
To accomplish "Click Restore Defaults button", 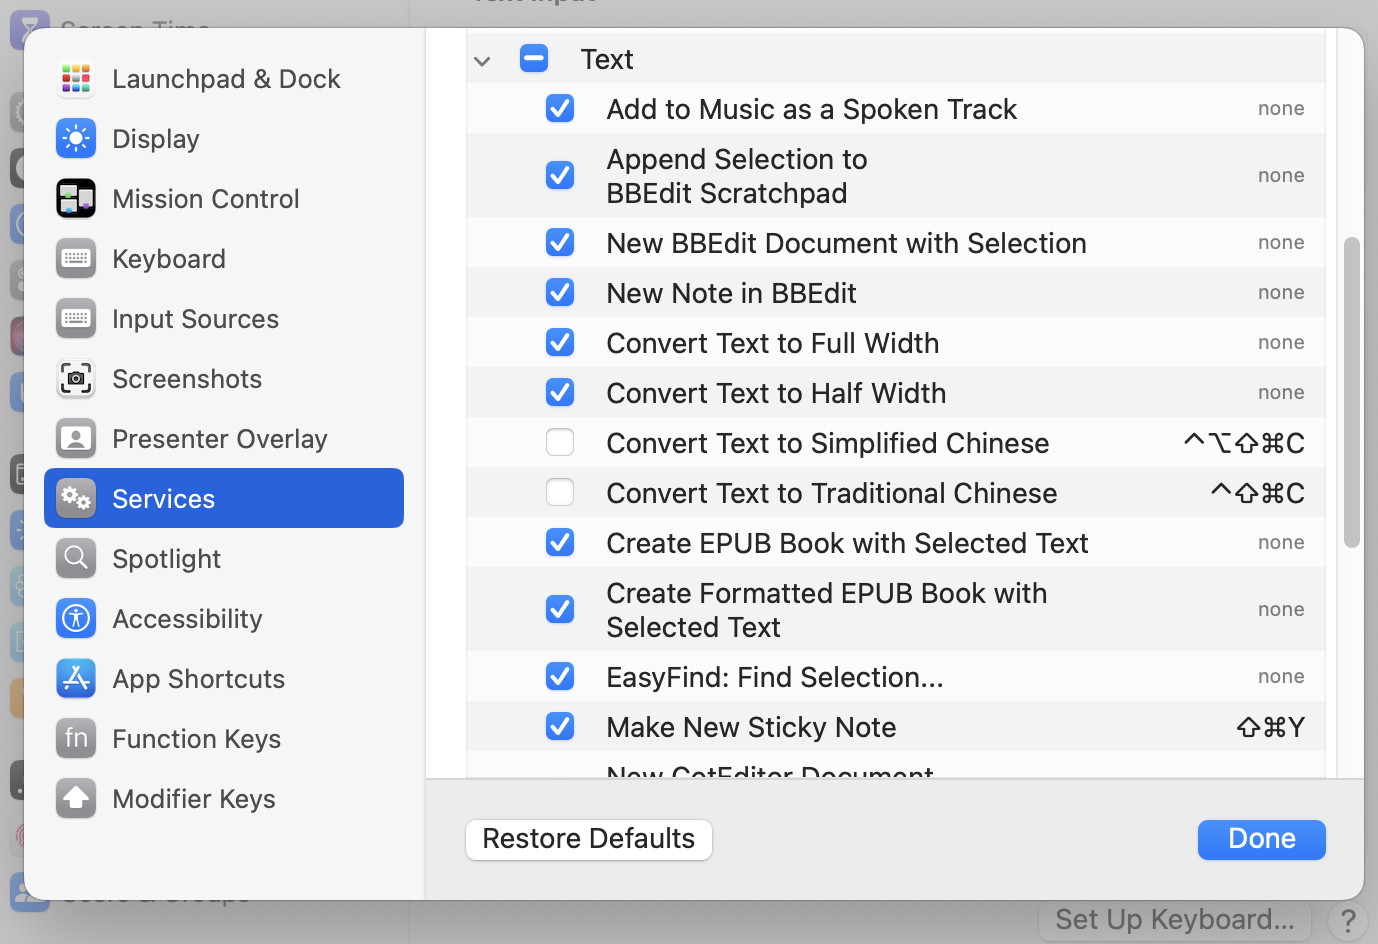I will pyautogui.click(x=589, y=839).
